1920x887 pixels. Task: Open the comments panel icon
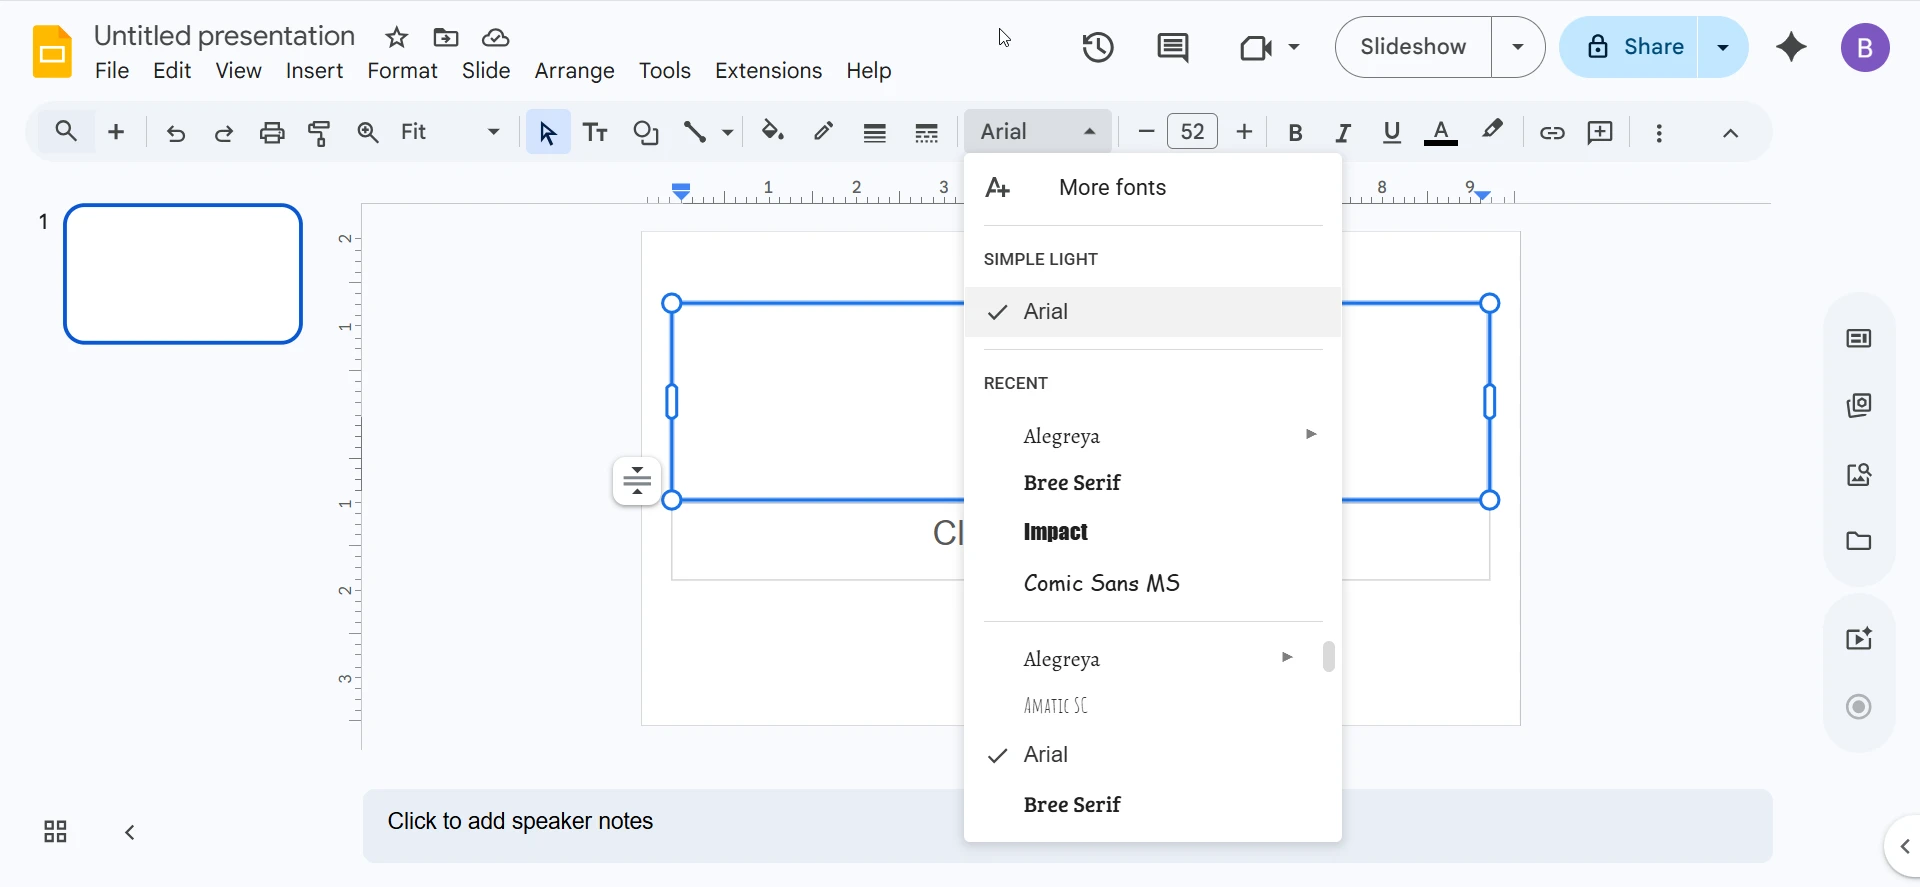[x=1172, y=47]
